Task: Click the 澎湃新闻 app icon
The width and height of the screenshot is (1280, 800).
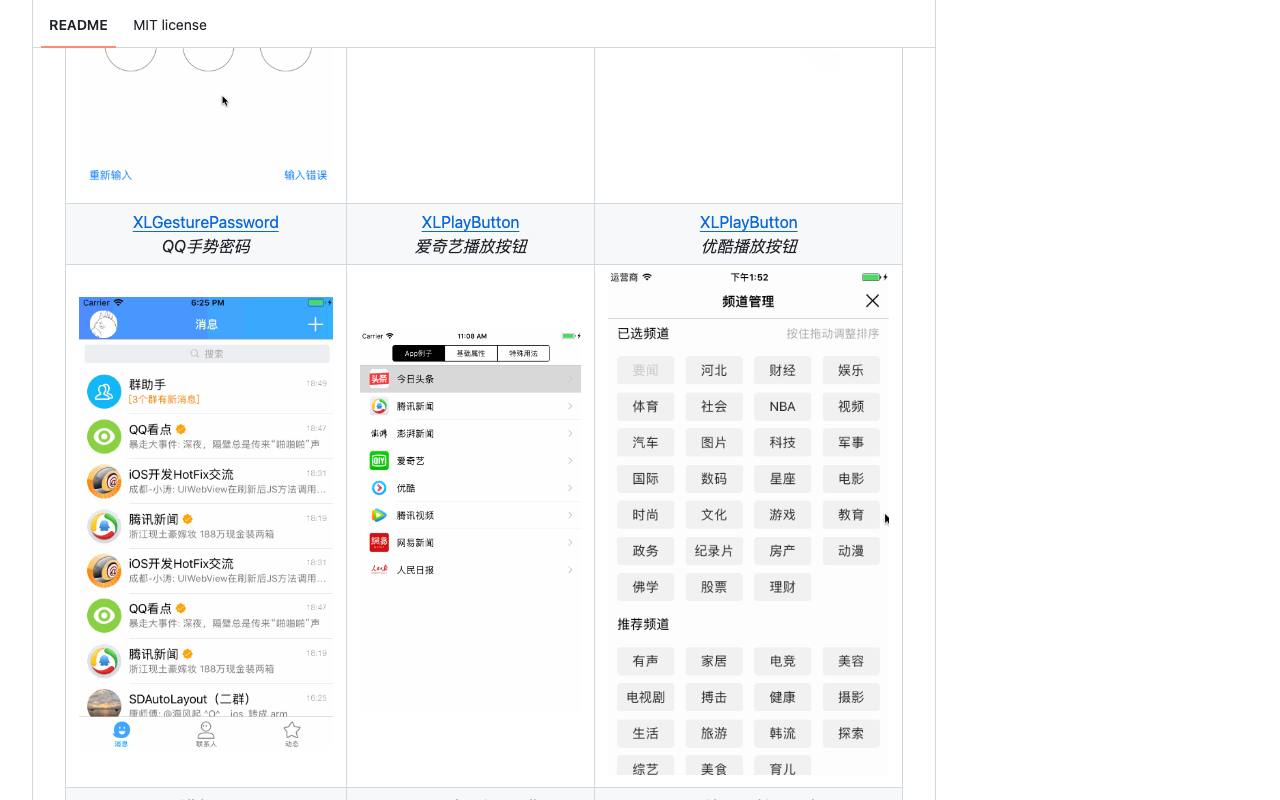Action: pyautogui.click(x=379, y=433)
